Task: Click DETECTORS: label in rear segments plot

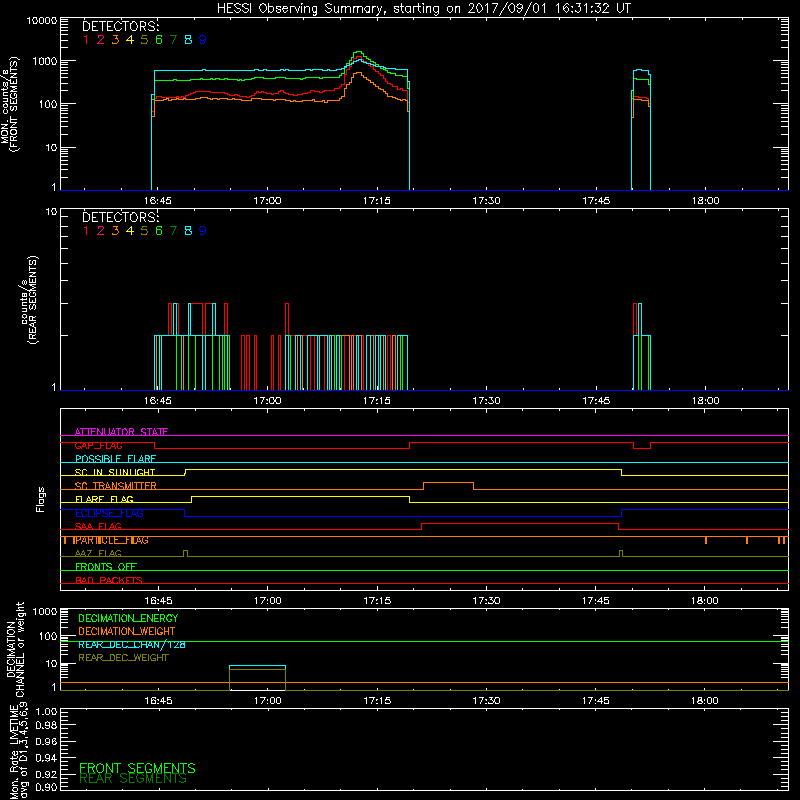Action: point(120,218)
